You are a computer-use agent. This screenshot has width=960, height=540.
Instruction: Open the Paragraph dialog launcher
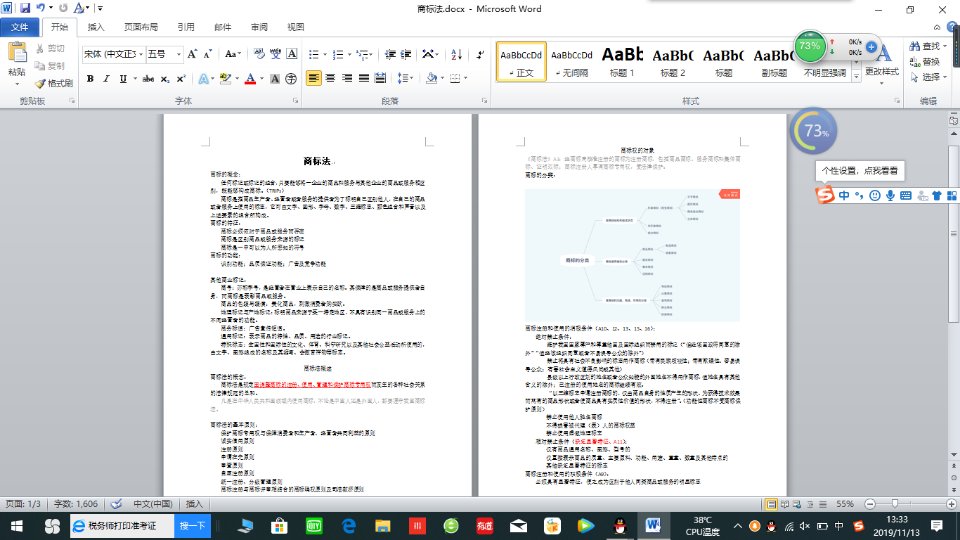(484, 101)
